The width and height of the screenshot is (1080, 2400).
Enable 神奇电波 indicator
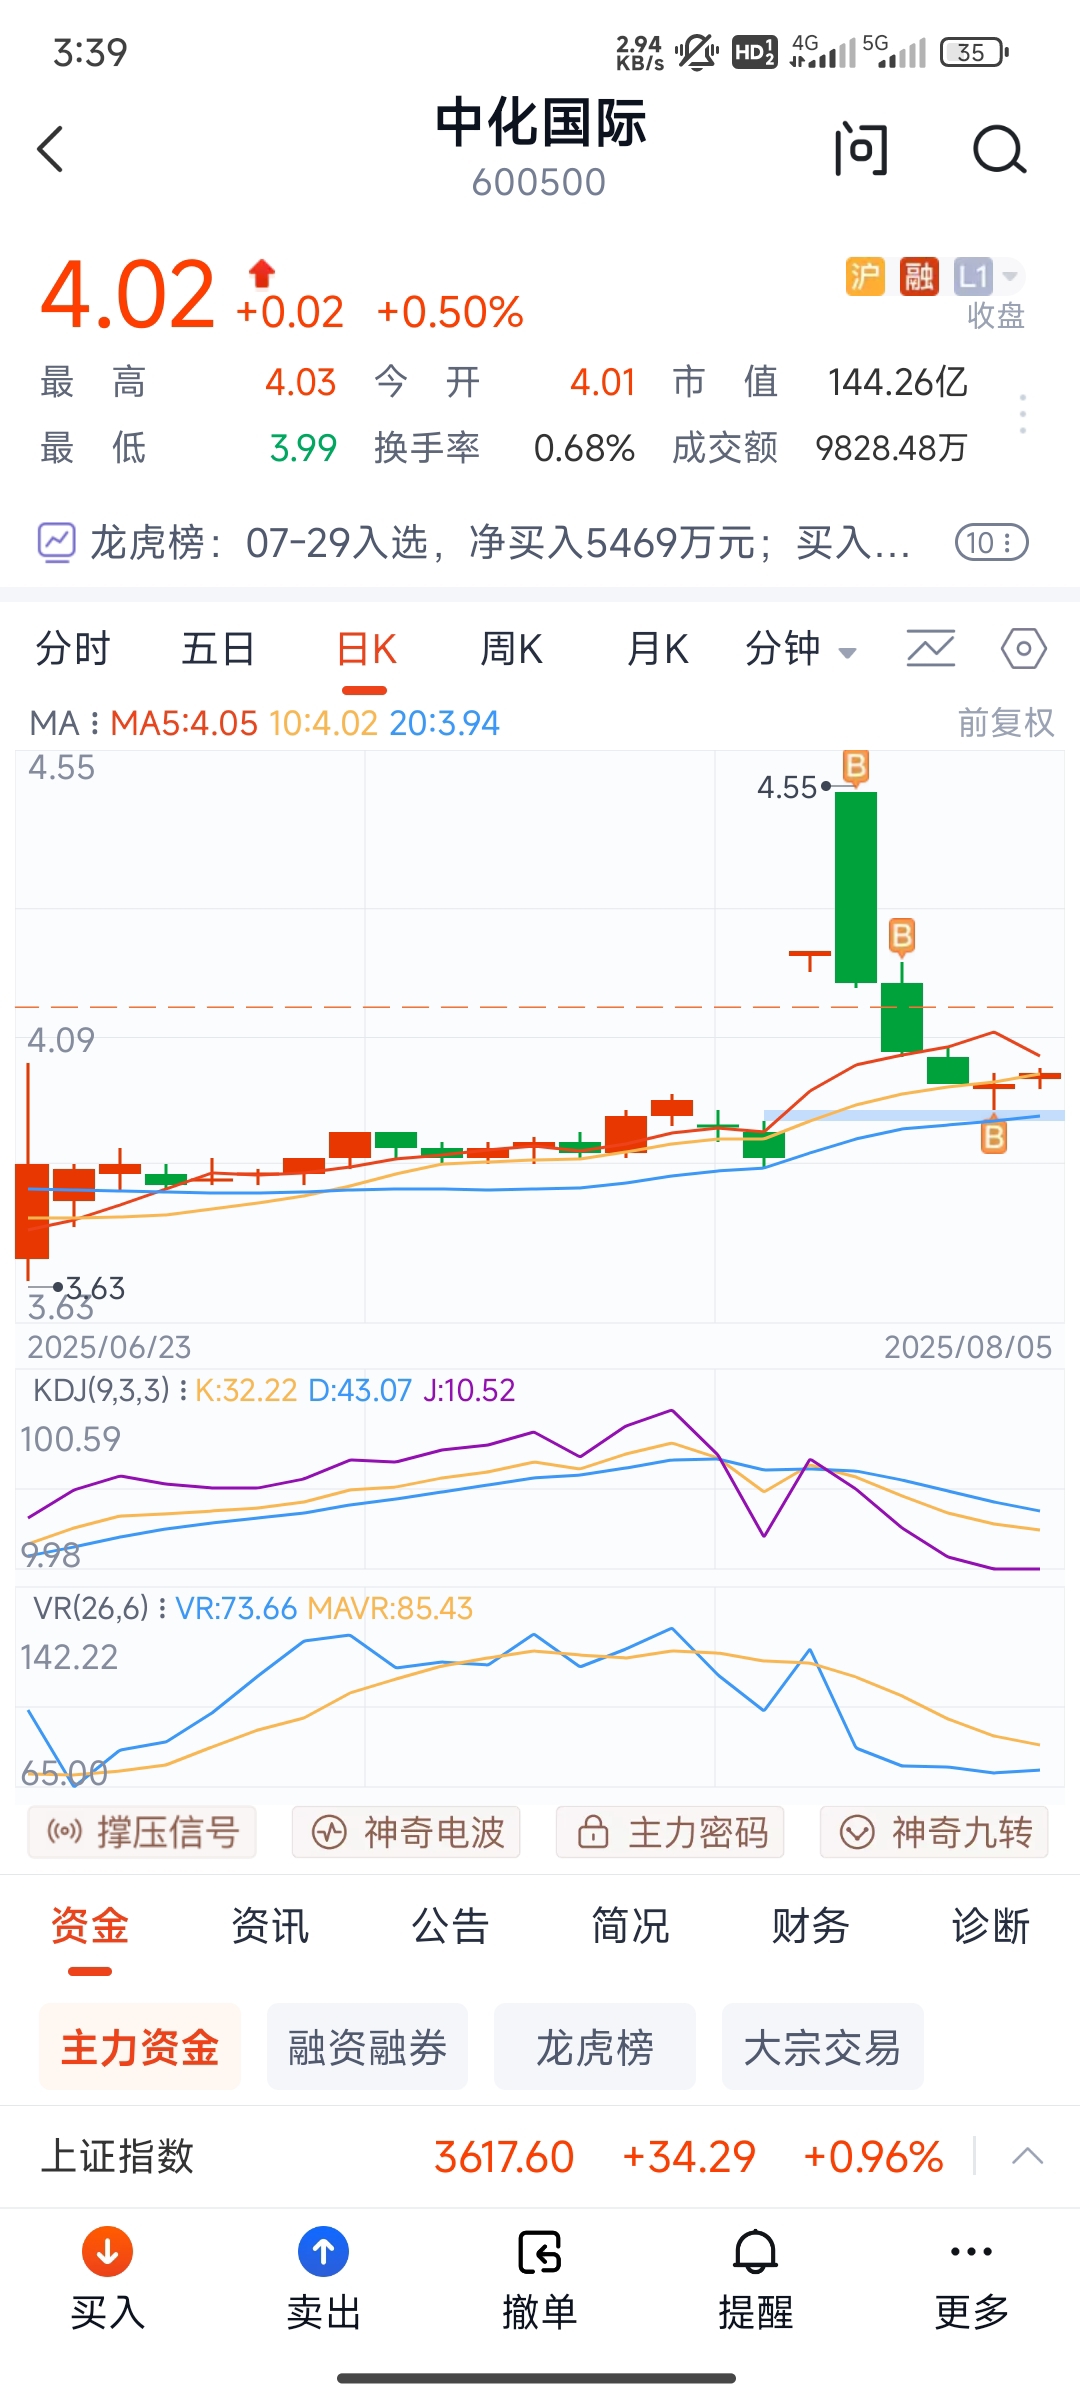(406, 1832)
